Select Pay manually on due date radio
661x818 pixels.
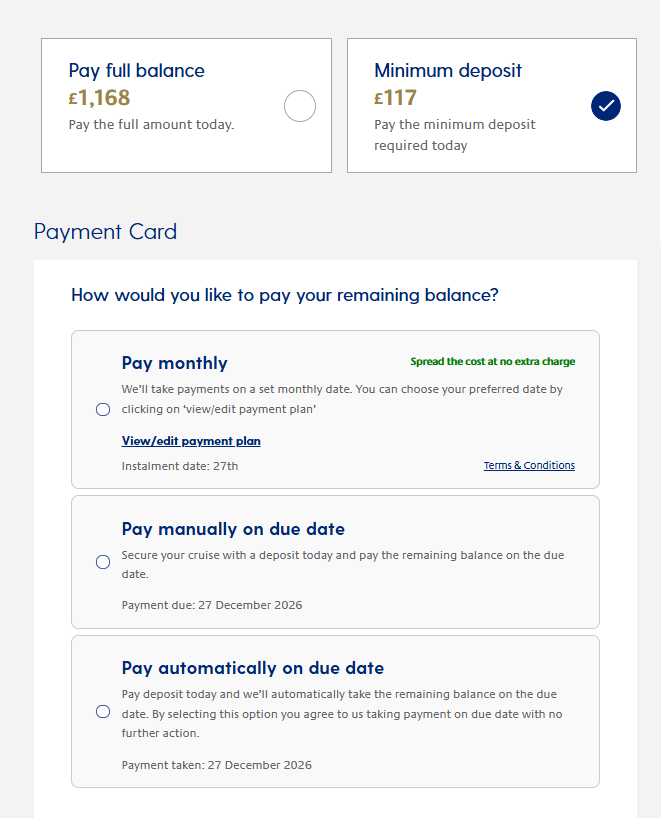pyautogui.click(x=103, y=562)
